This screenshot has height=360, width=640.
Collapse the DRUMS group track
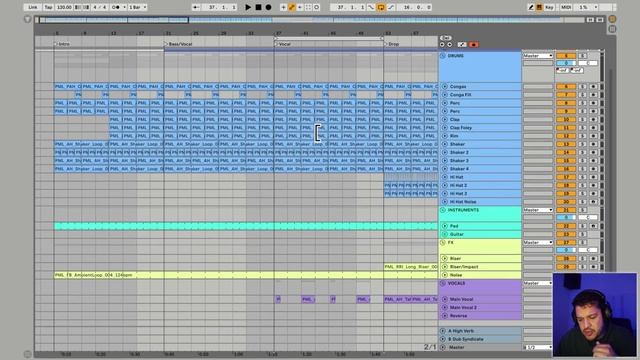pyautogui.click(x=443, y=56)
